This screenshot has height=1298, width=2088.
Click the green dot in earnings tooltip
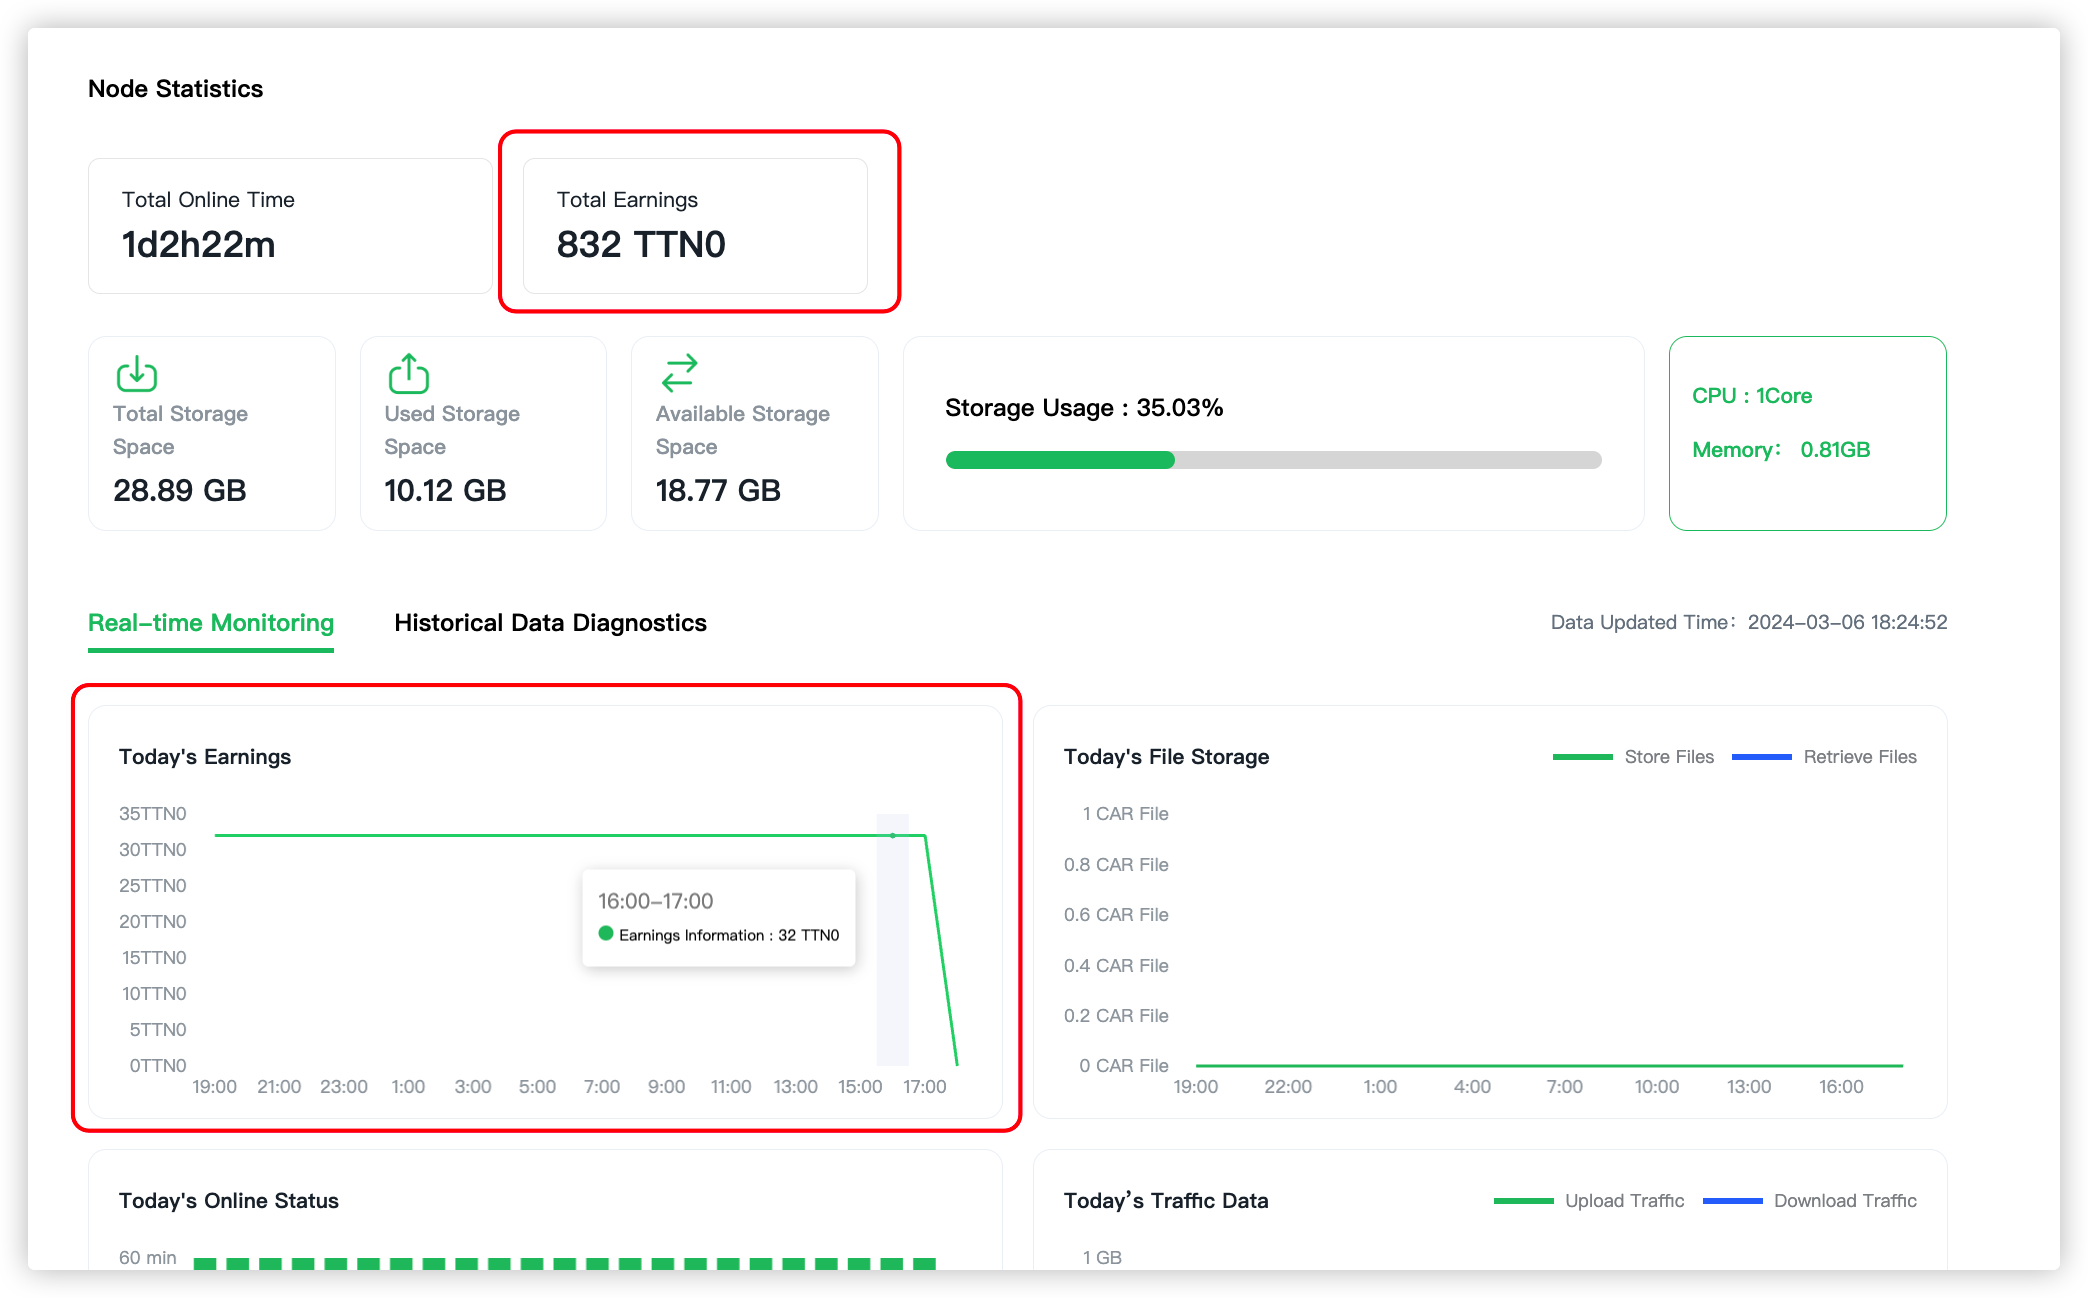pos(606,933)
